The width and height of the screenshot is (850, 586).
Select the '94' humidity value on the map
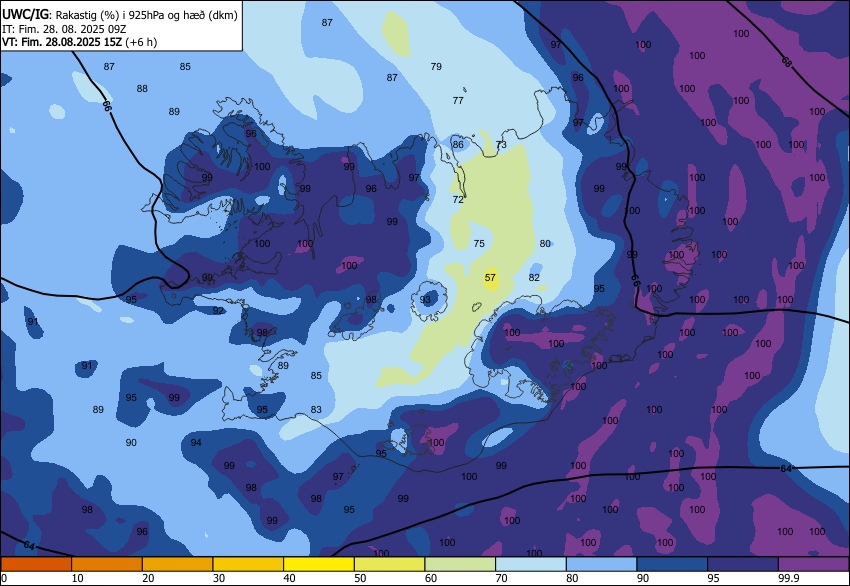[196, 443]
